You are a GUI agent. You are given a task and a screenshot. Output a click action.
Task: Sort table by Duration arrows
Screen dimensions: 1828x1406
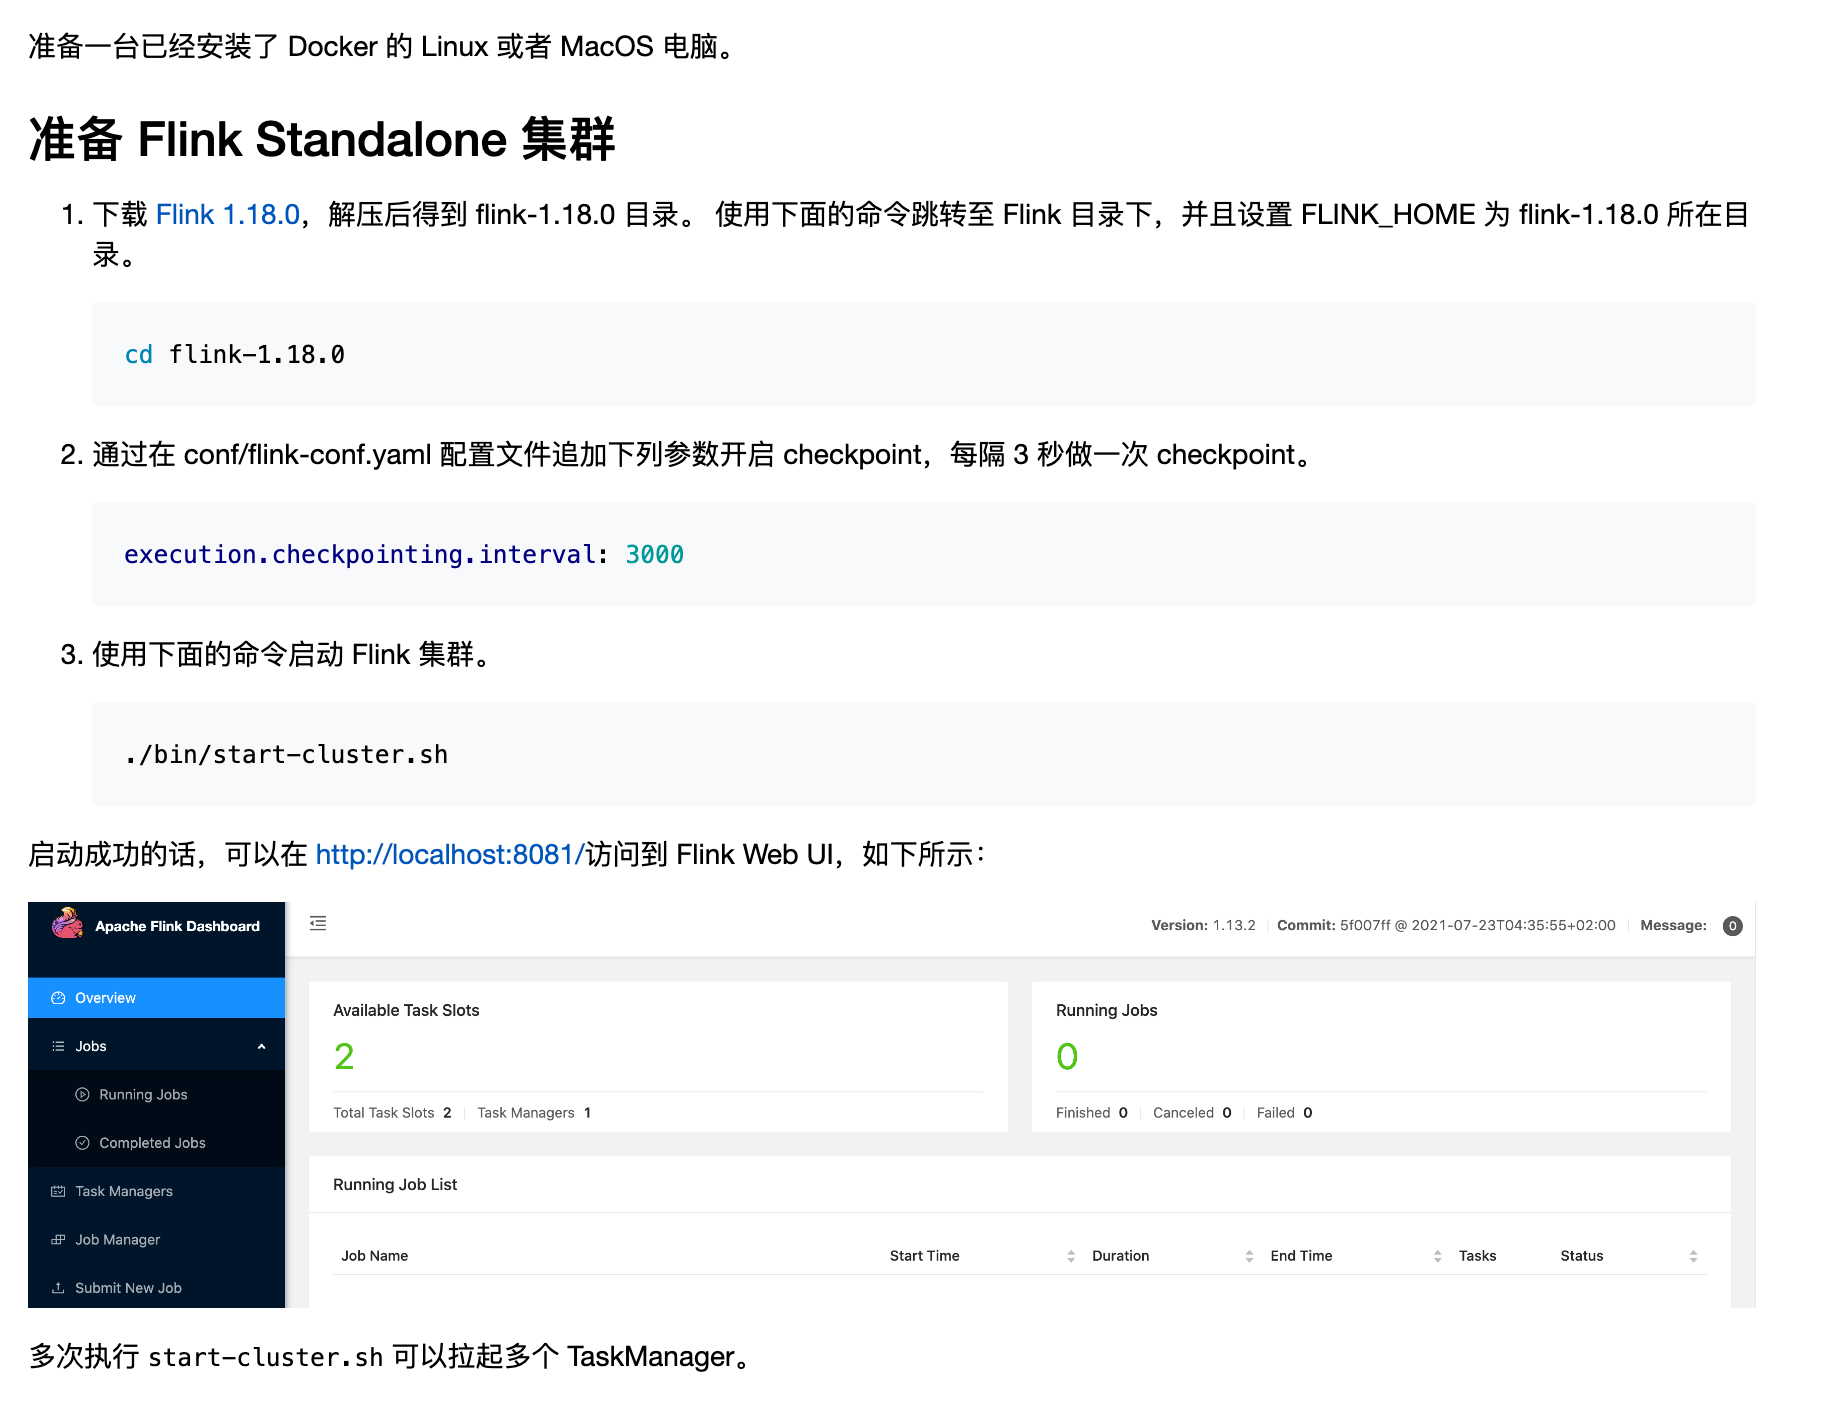coord(1249,1256)
